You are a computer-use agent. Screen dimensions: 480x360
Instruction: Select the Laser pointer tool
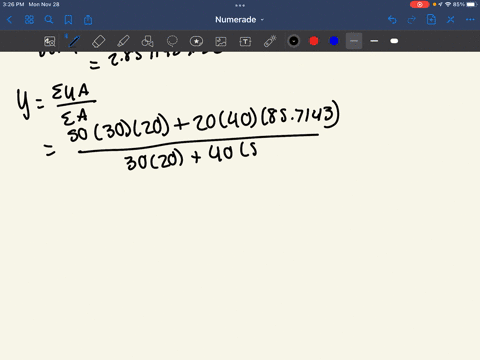tap(270, 41)
